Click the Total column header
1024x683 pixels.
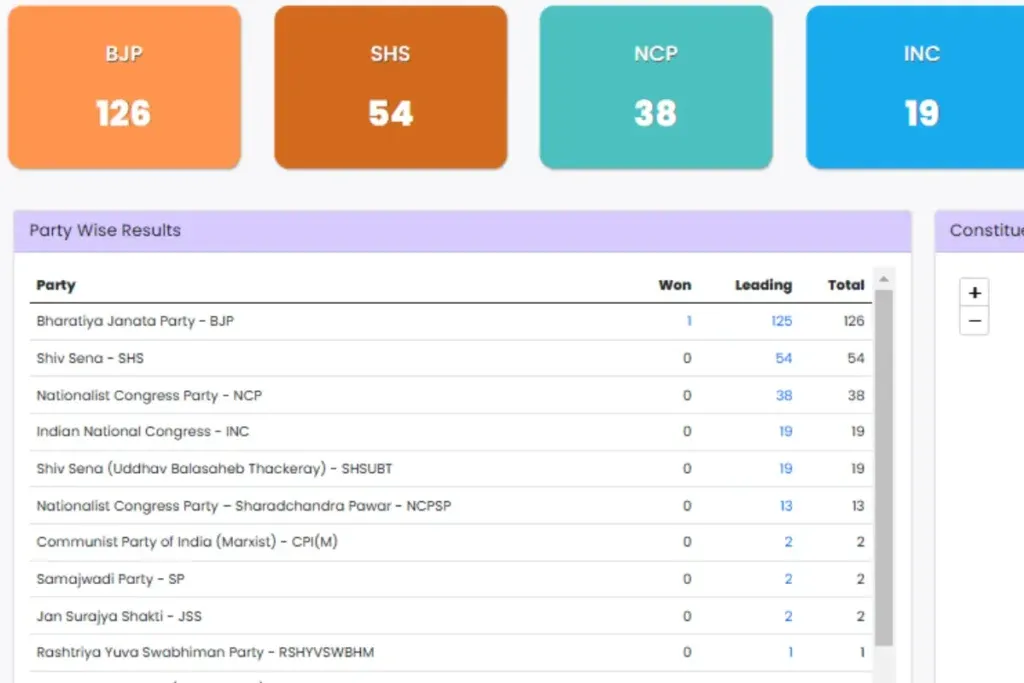pos(846,285)
